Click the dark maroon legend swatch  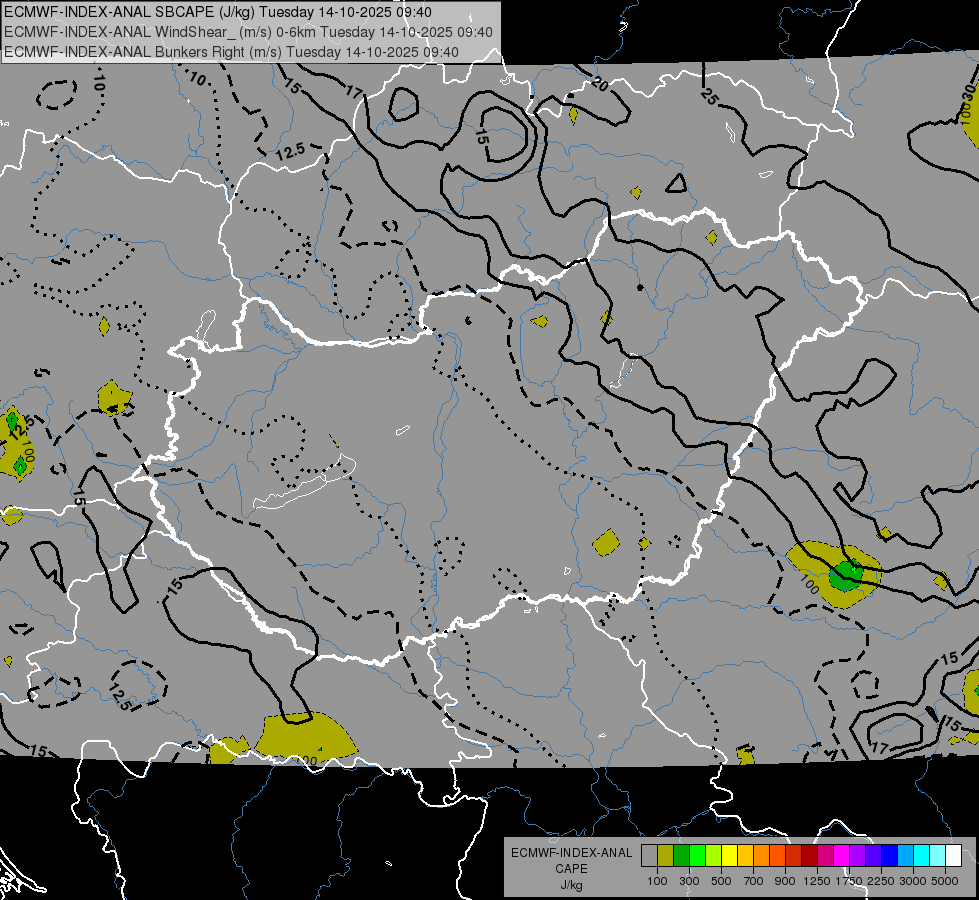tap(809, 855)
